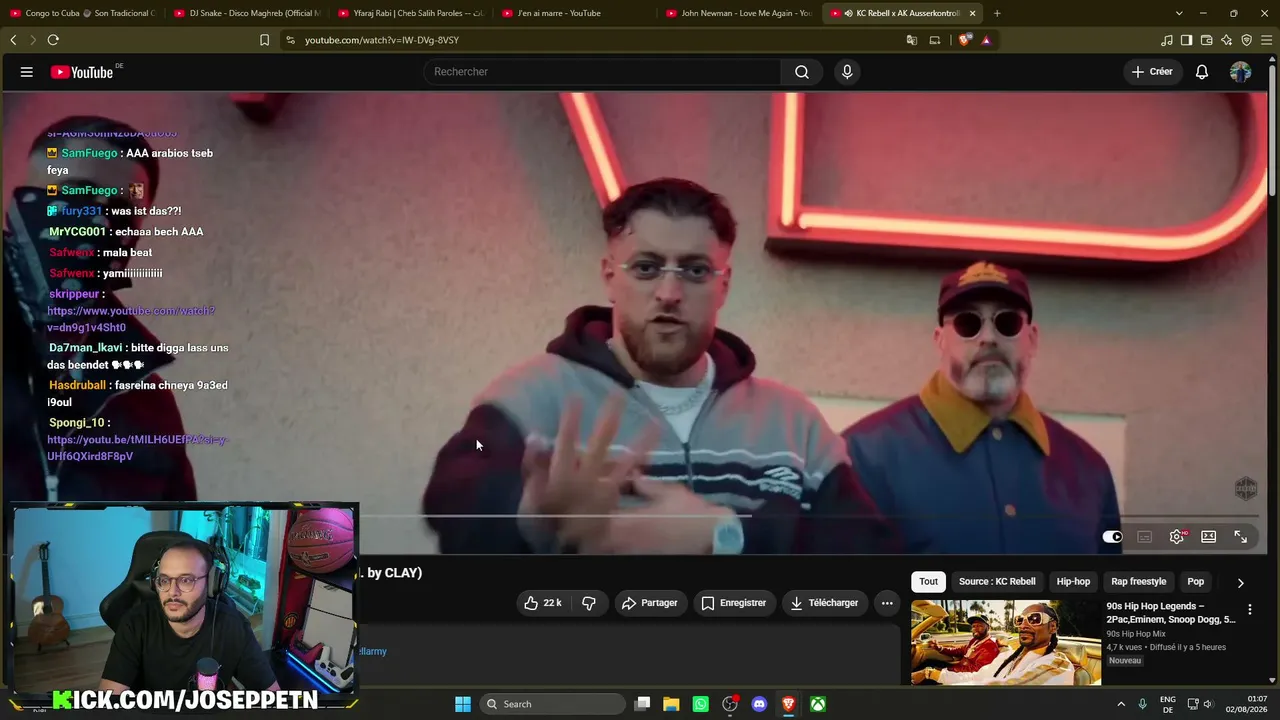
Task: Switch to the Yfaraj Rabi Cheb Salih tab
Action: [410, 13]
